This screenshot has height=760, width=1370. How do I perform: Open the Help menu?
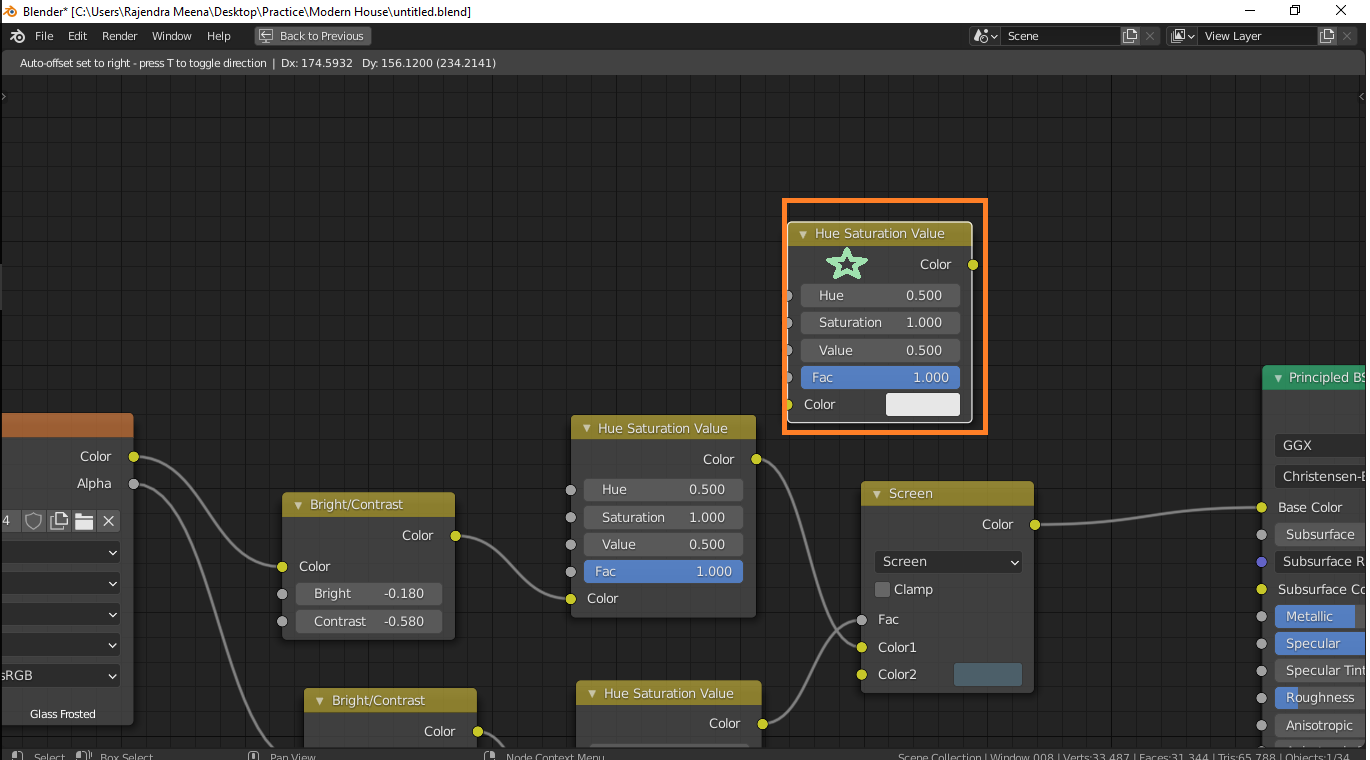[x=219, y=36]
